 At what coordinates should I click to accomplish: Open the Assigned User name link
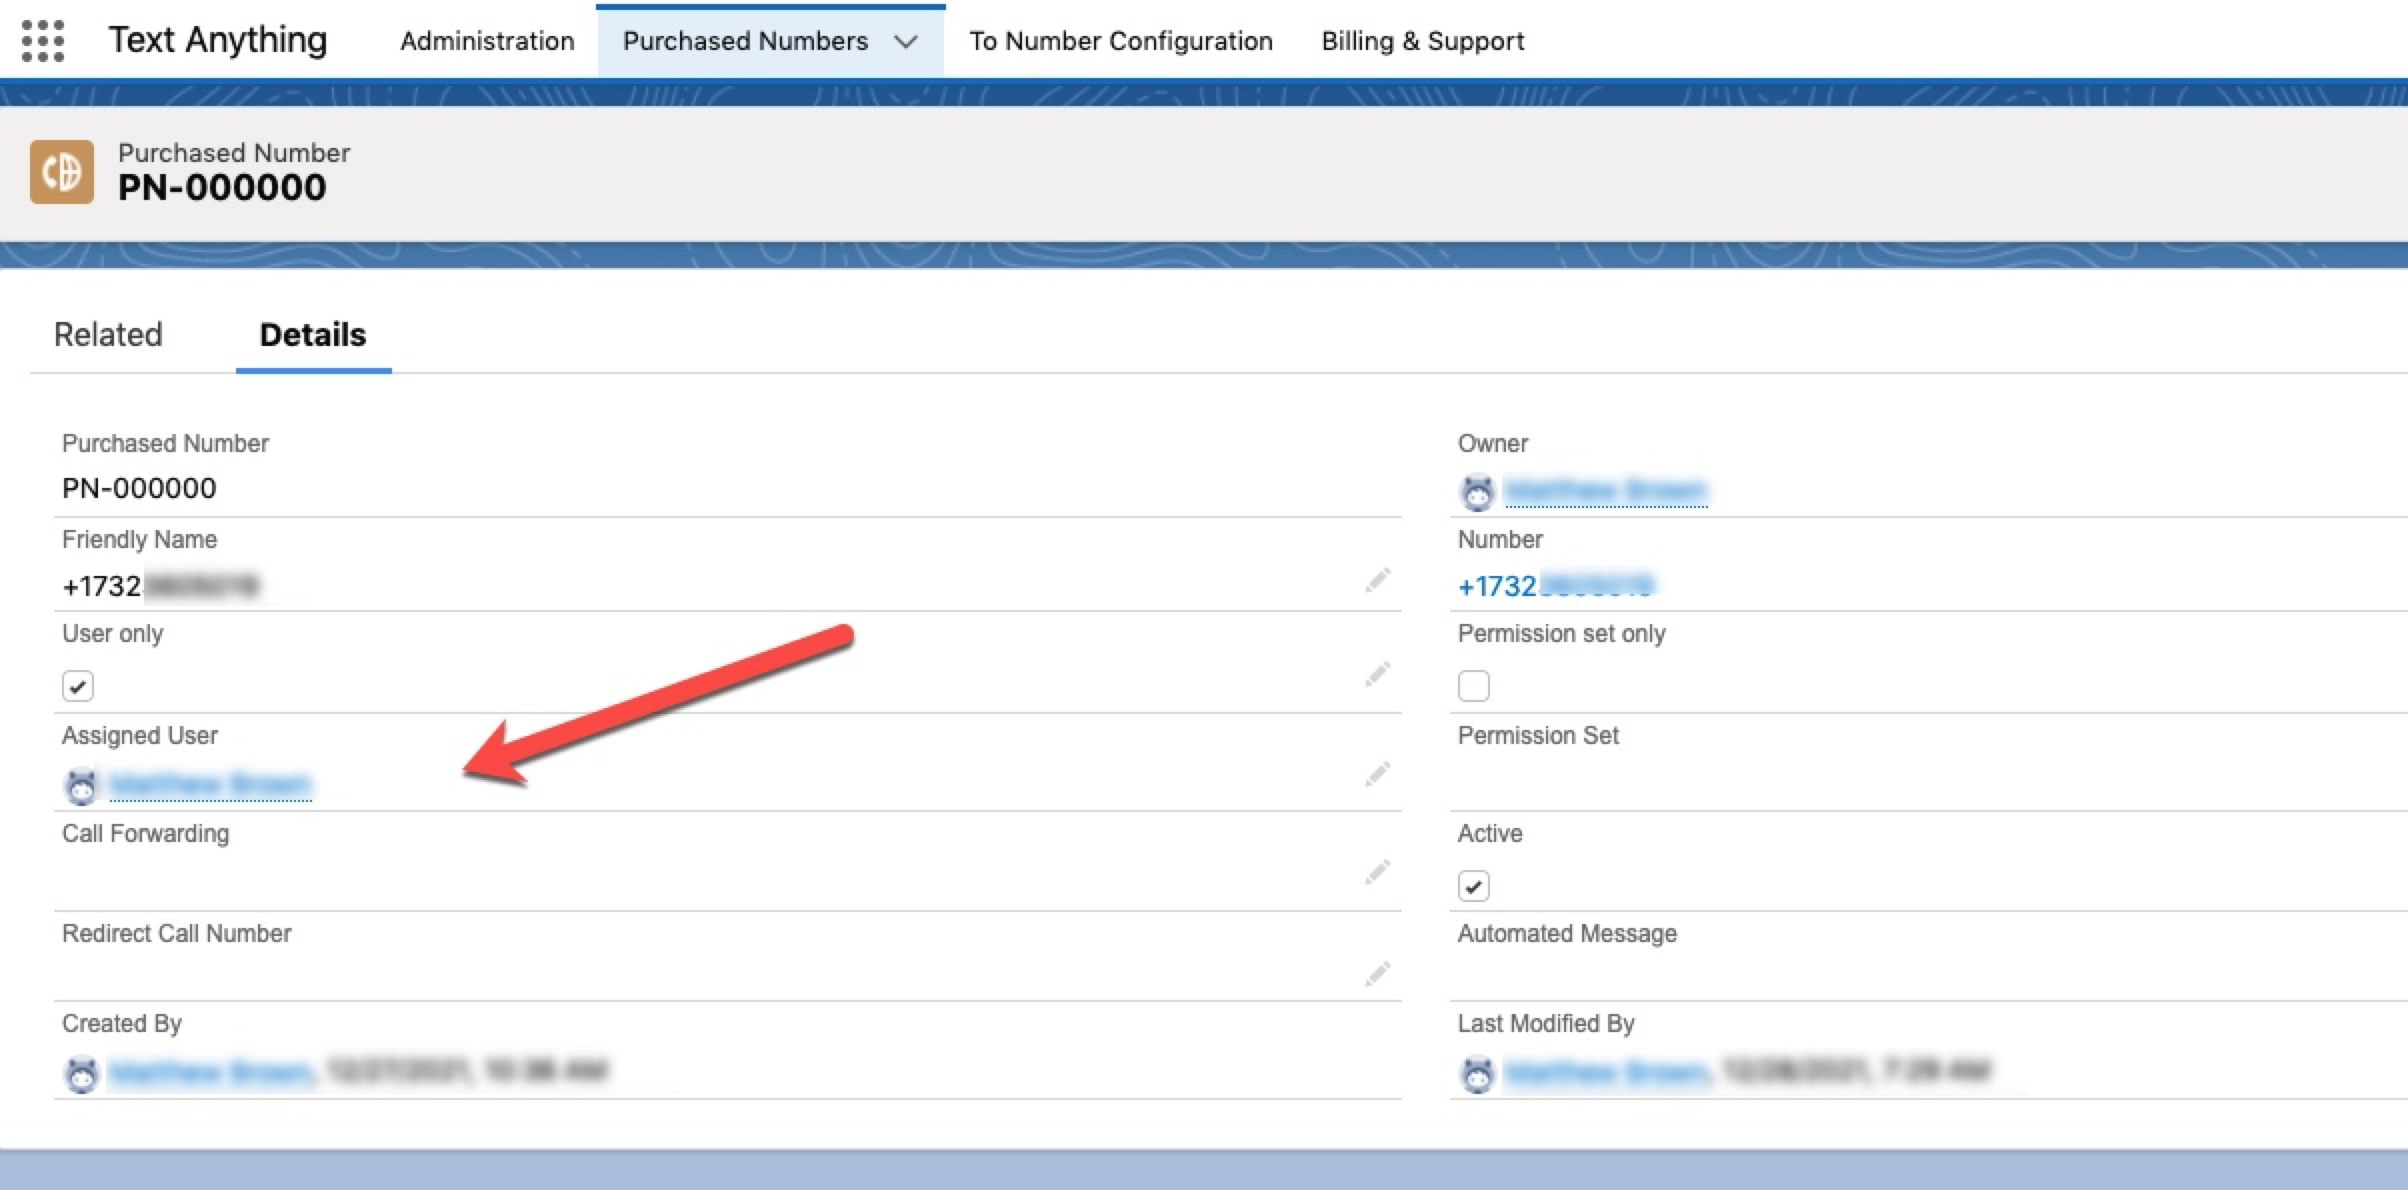coord(210,785)
